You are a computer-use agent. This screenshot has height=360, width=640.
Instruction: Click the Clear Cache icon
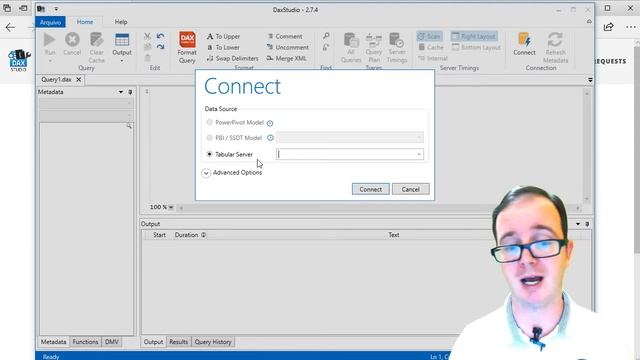(x=96, y=40)
